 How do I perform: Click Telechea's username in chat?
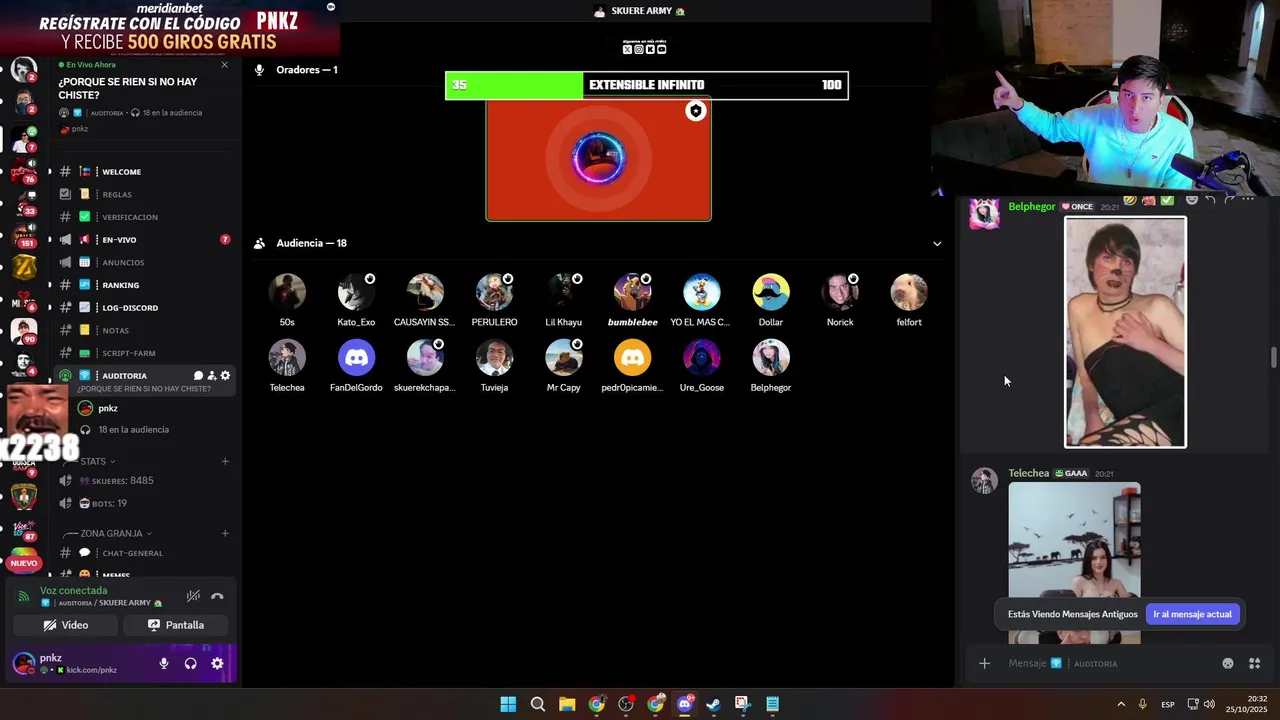pyautogui.click(x=1028, y=473)
